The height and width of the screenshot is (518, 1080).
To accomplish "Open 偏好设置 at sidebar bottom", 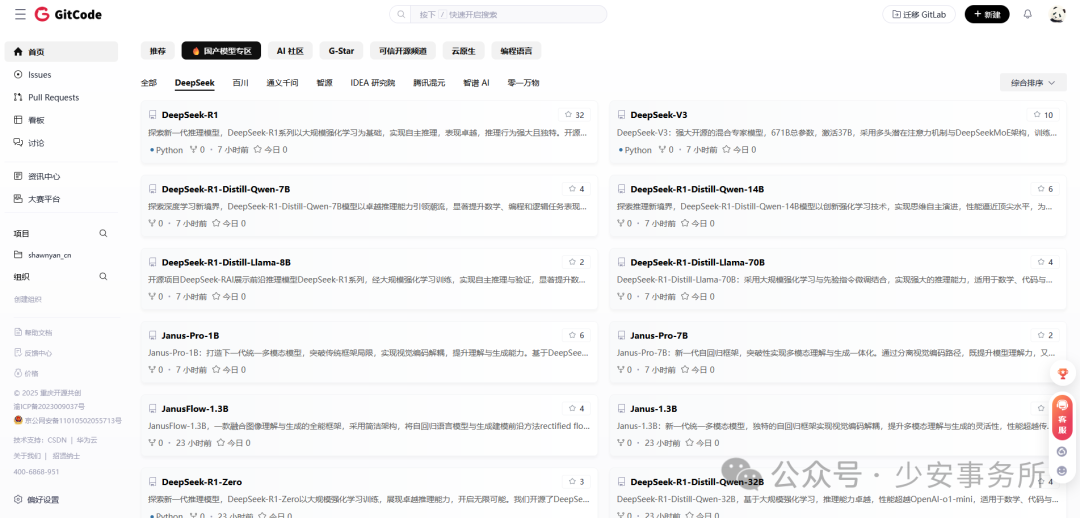I will pyautogui.click(x=37, y=499).
